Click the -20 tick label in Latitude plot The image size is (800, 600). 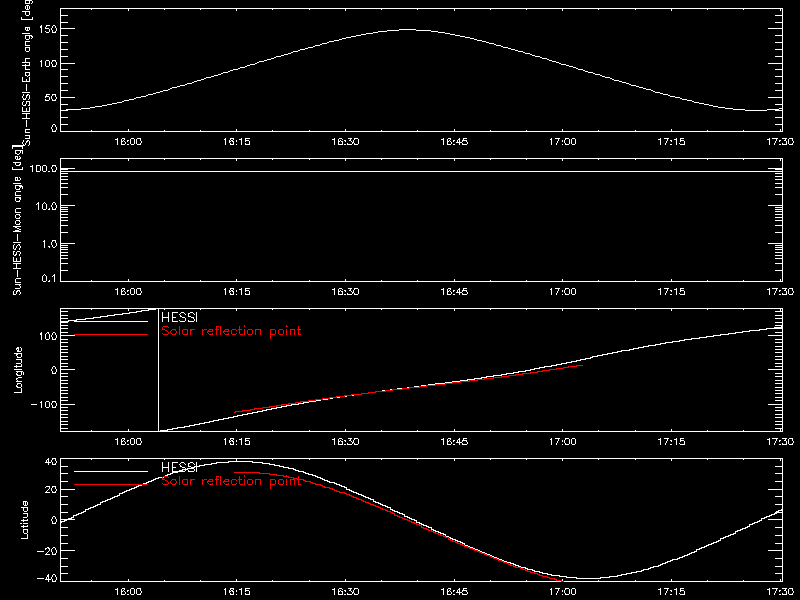[x=47, y=551]
